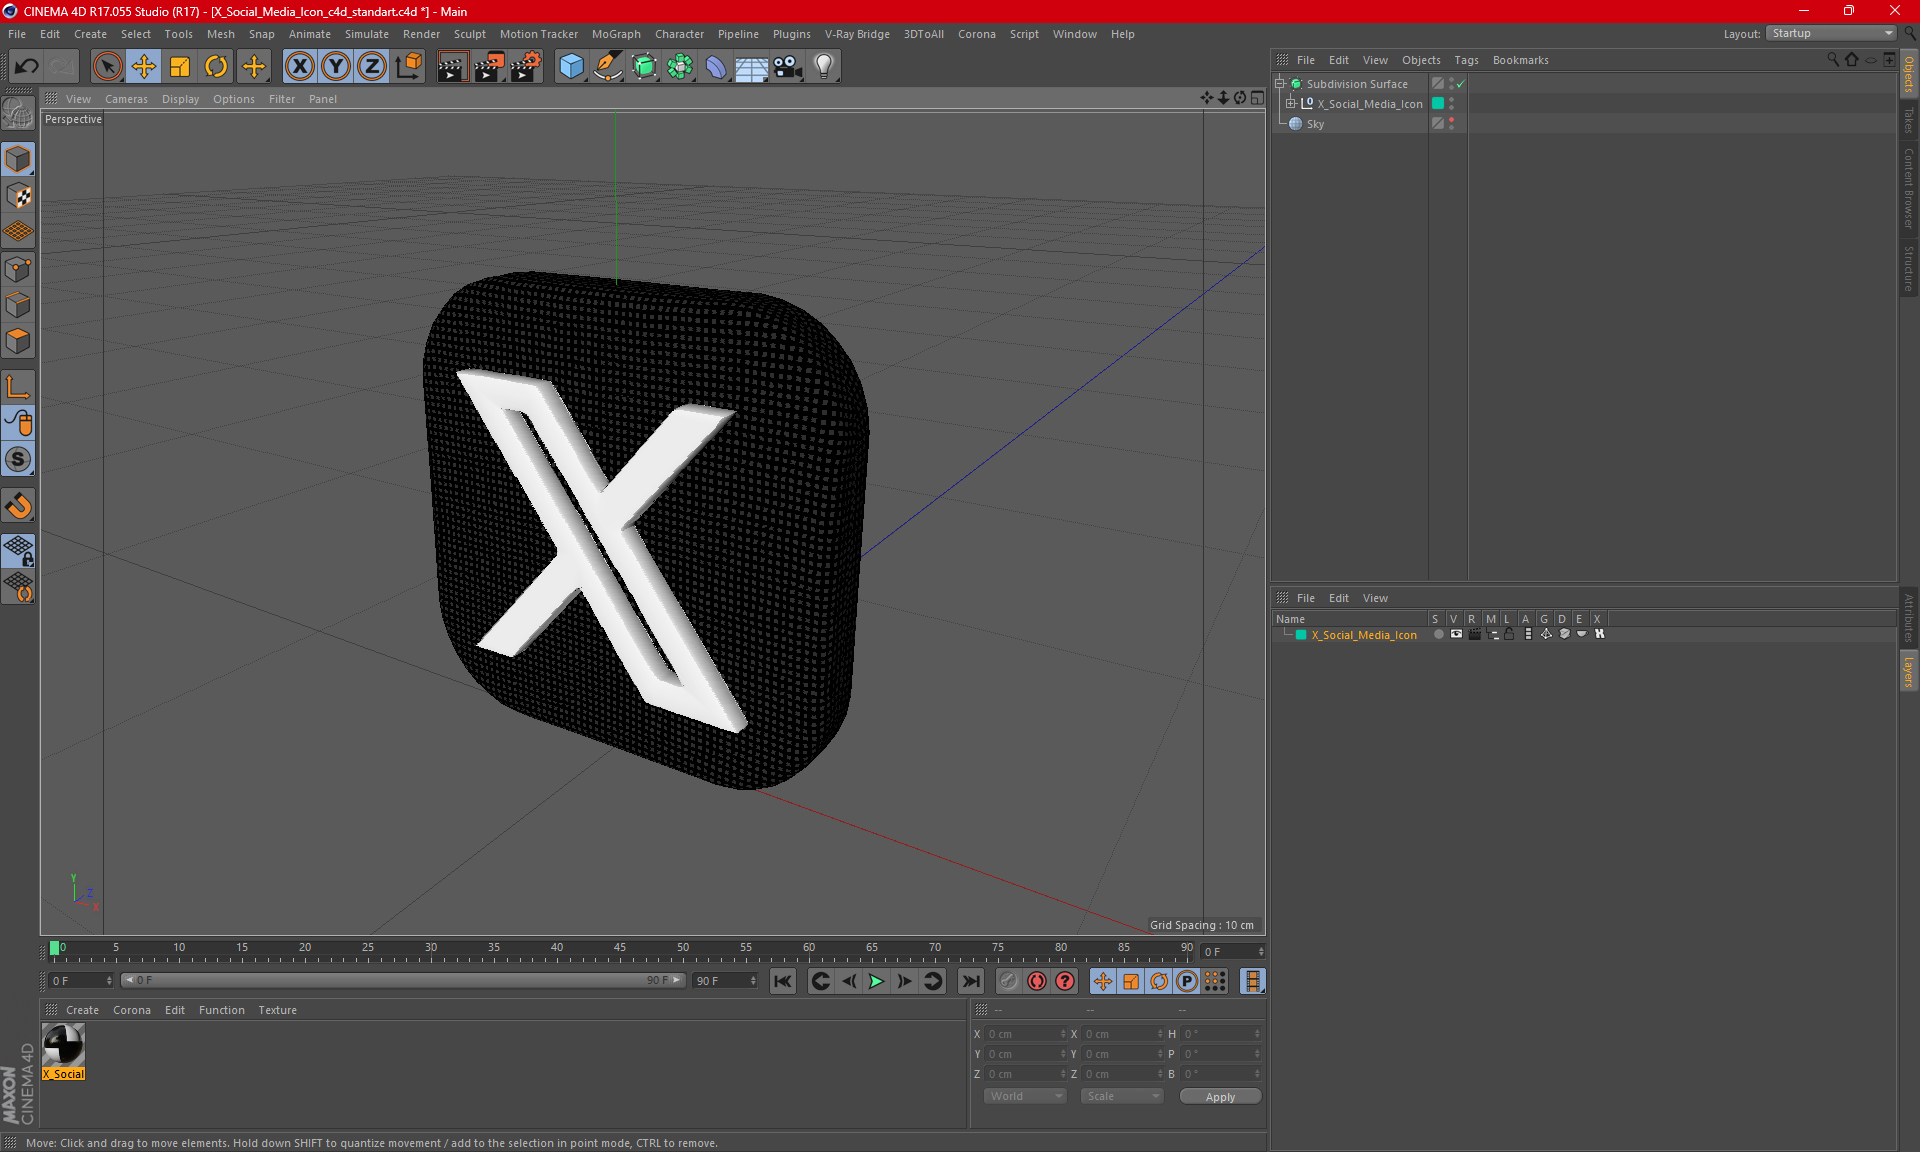Switch to Points mode
Viewport: 1920px width, 1152px height.
18,269
